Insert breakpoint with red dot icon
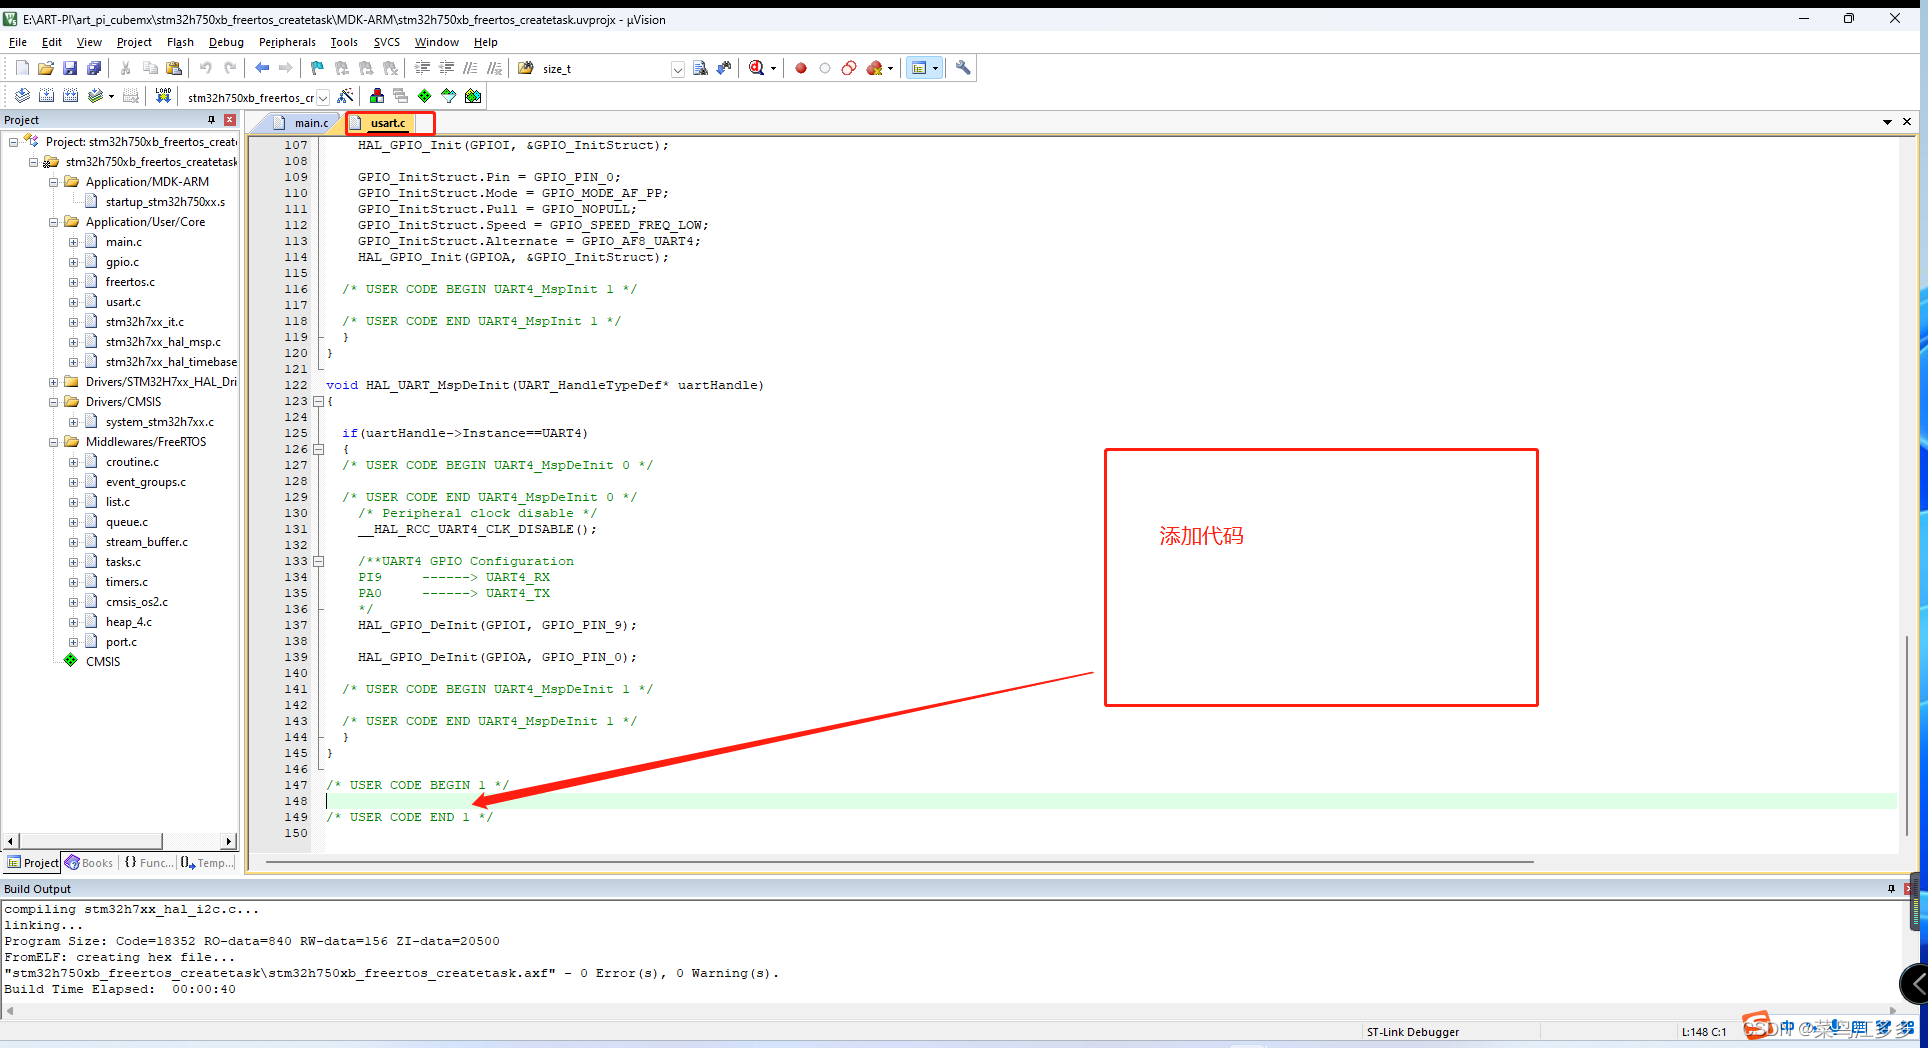This screenshot has height=1048, width=1928. click(801, 68)
